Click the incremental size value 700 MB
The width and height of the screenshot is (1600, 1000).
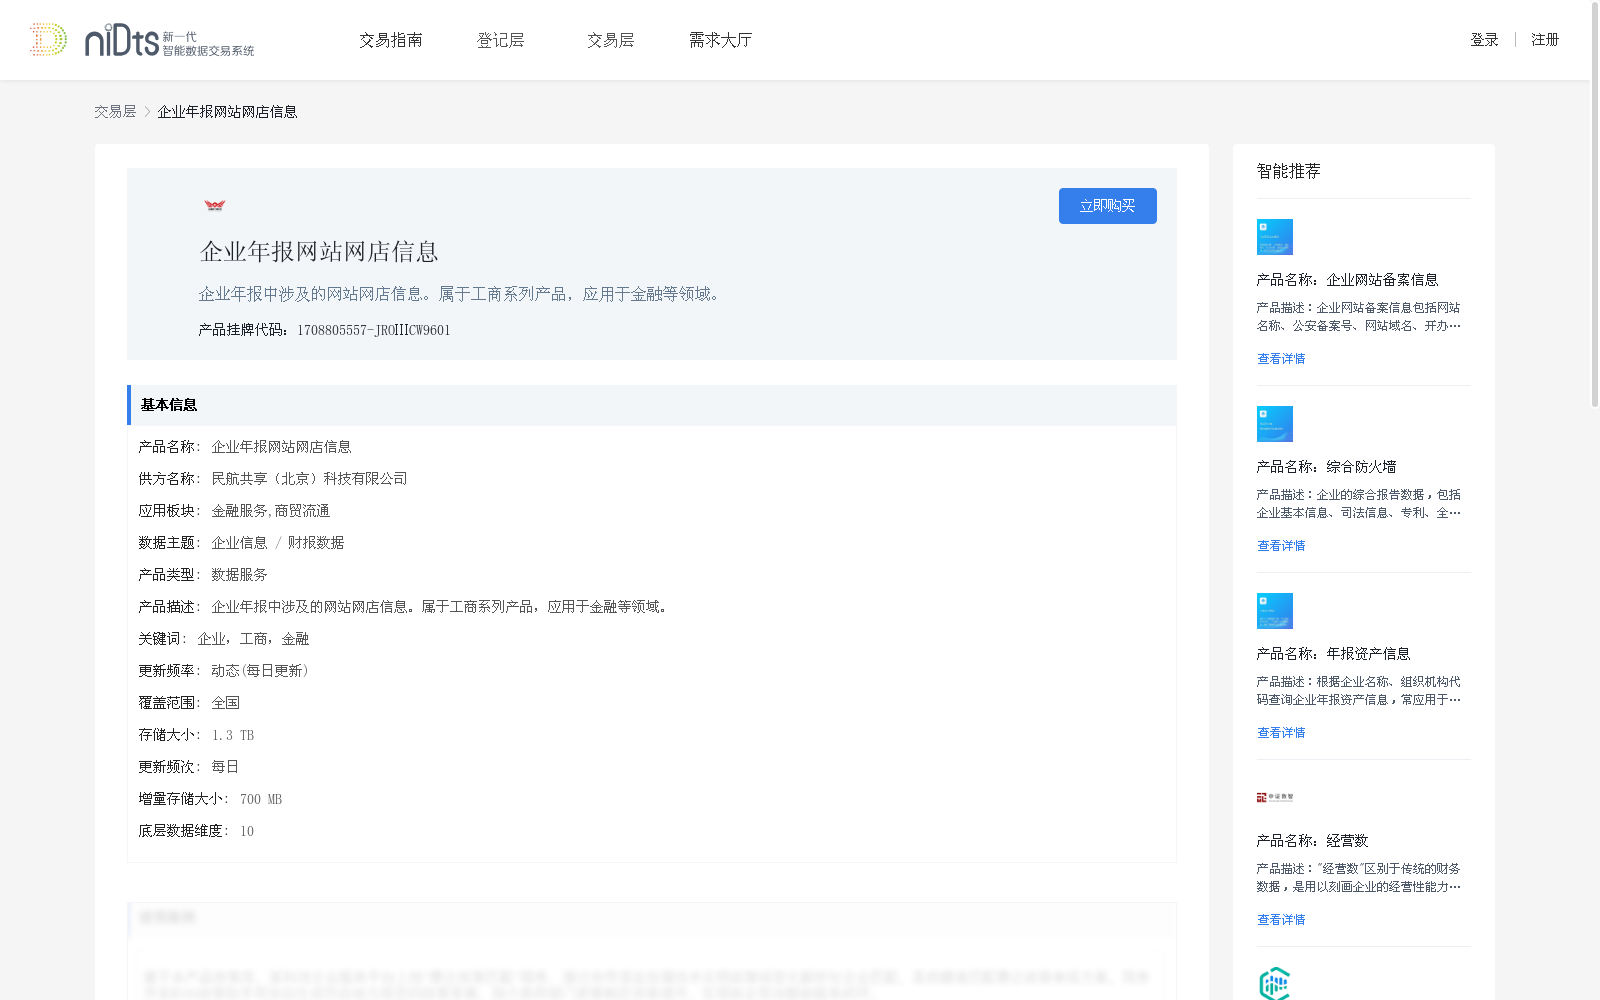[261, 799]
